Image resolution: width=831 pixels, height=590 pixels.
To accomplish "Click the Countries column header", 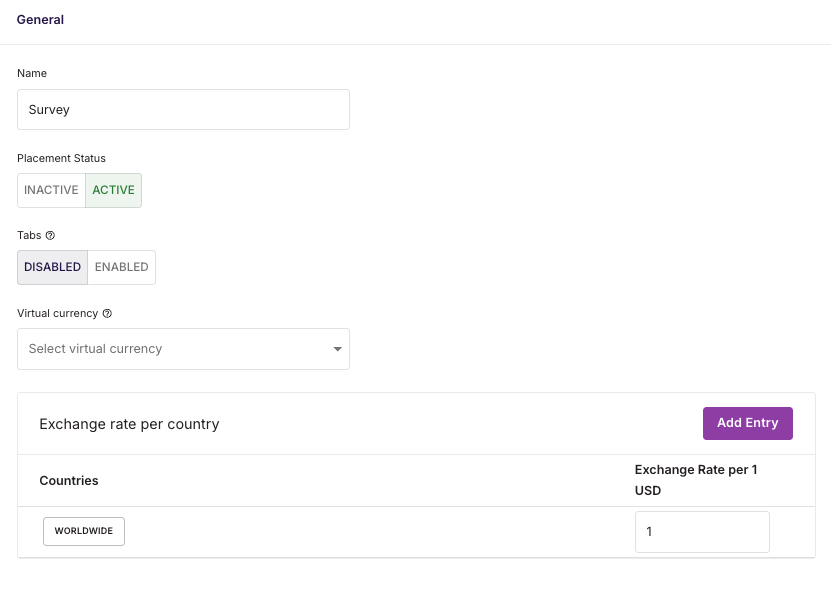I will click(69, 480).
